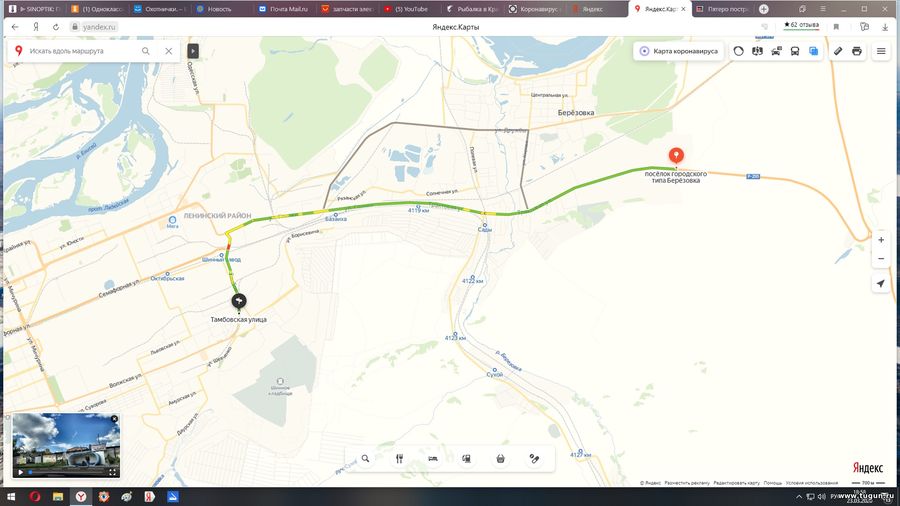Viewport: 900px width, 506px height.
Task: Open the panoramas circle icon in map toolbar
Action: [738, 51]
